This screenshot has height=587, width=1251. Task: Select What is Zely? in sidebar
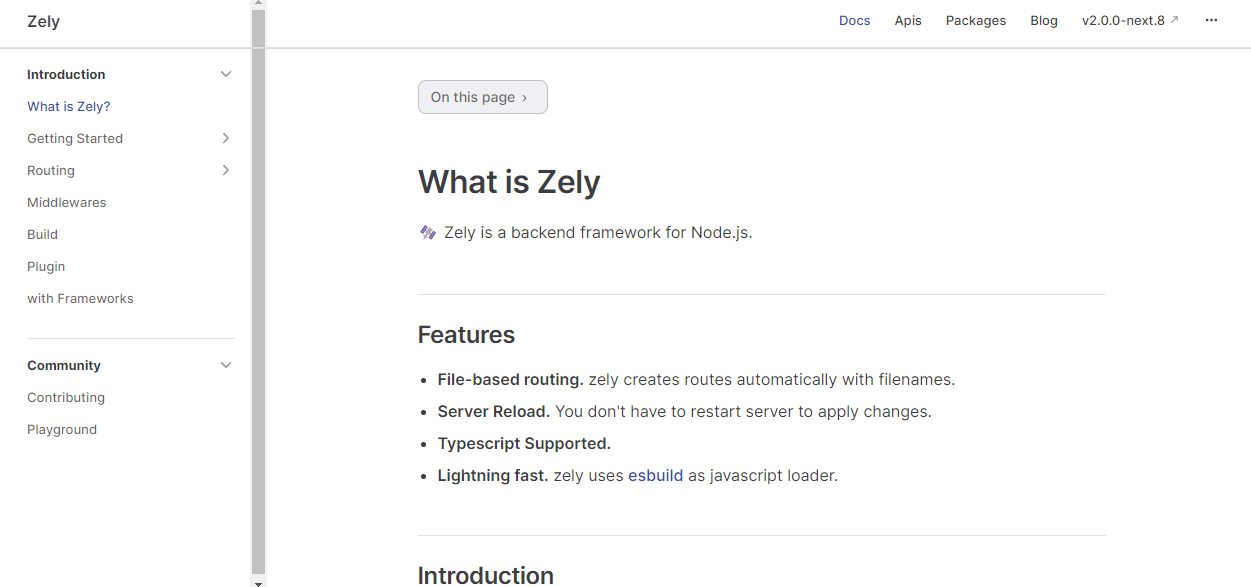69,106
